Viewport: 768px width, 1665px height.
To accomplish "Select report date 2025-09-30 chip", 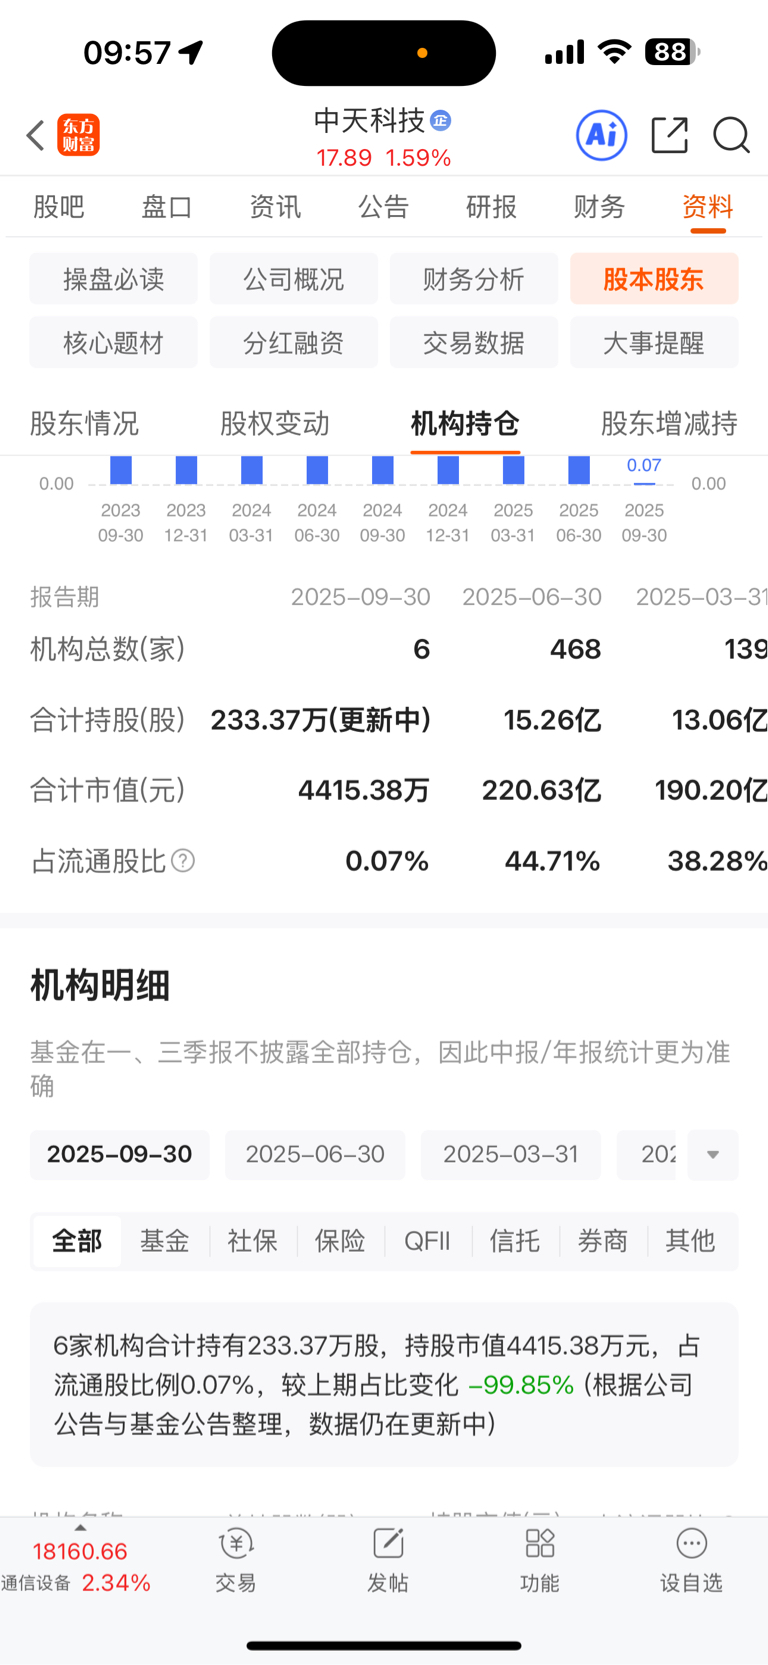I will (120, 1155).
